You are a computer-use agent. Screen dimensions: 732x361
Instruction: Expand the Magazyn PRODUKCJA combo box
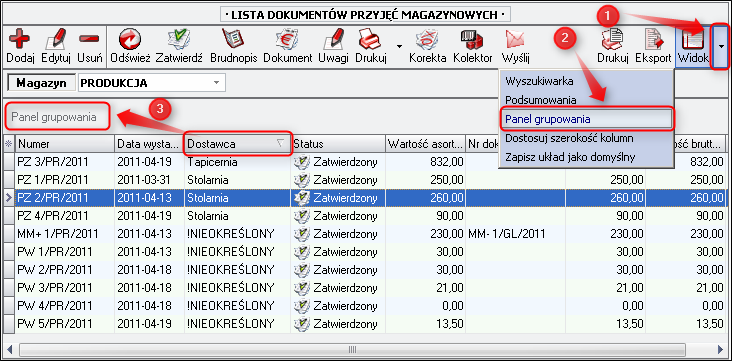216,83
